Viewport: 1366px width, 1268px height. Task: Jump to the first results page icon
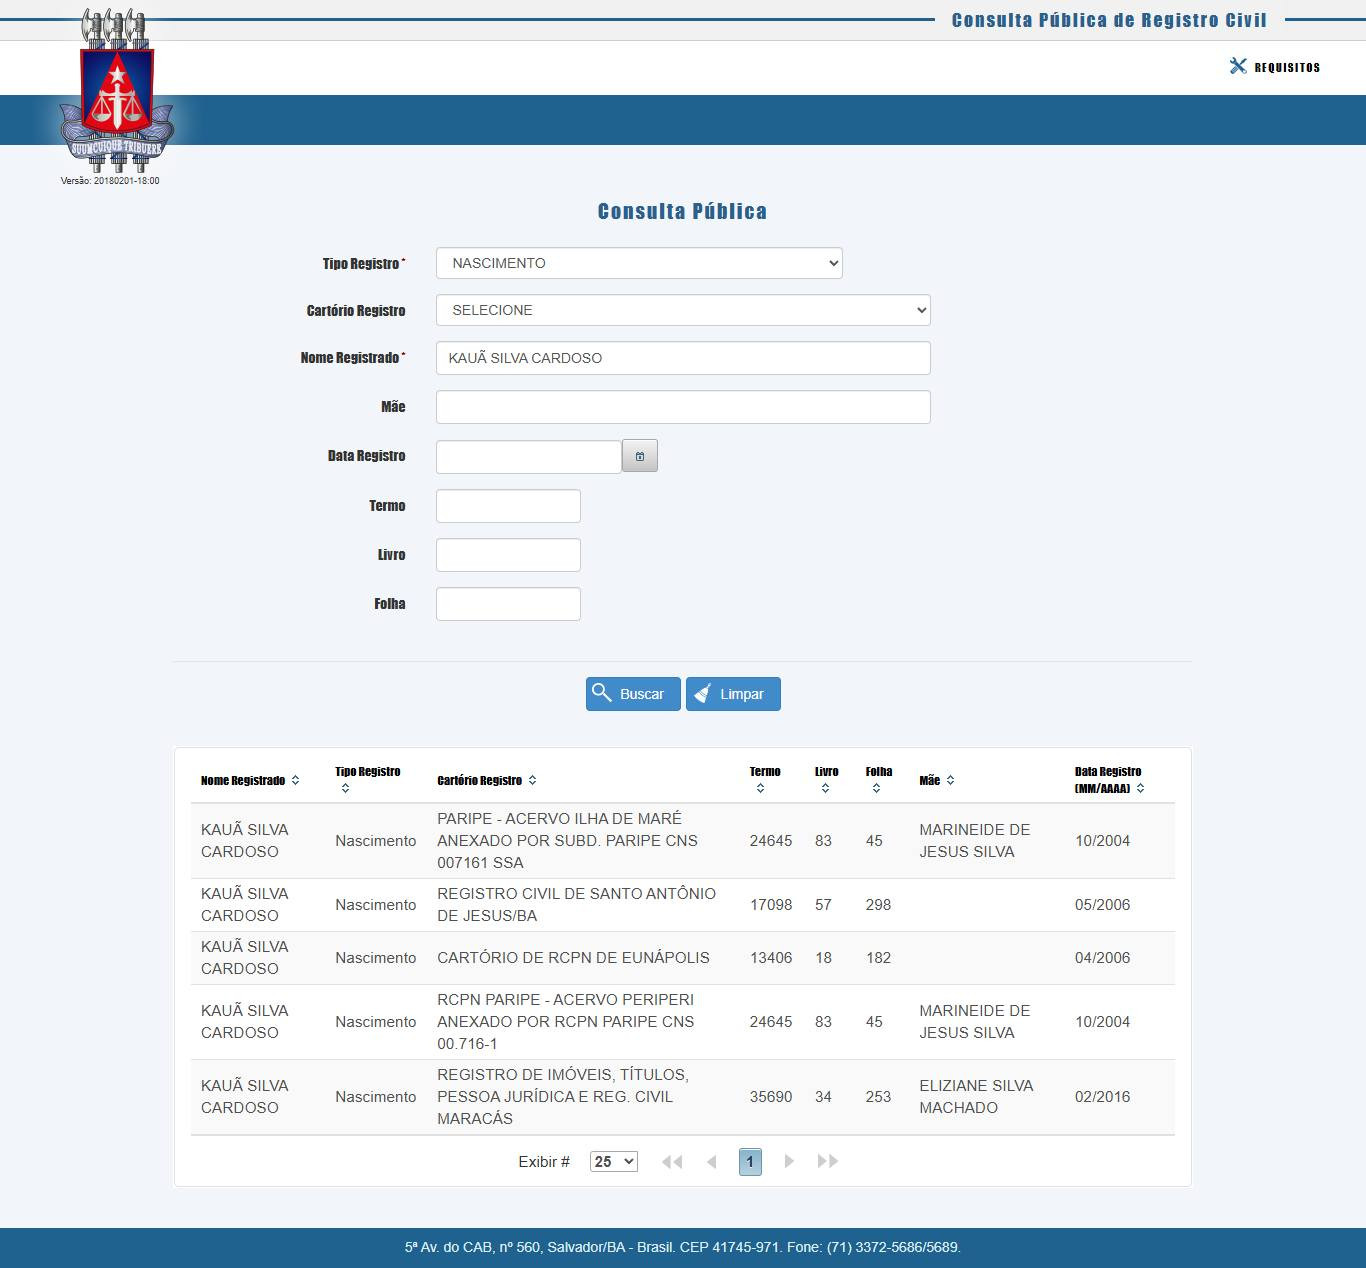[x=672, y=1161]
